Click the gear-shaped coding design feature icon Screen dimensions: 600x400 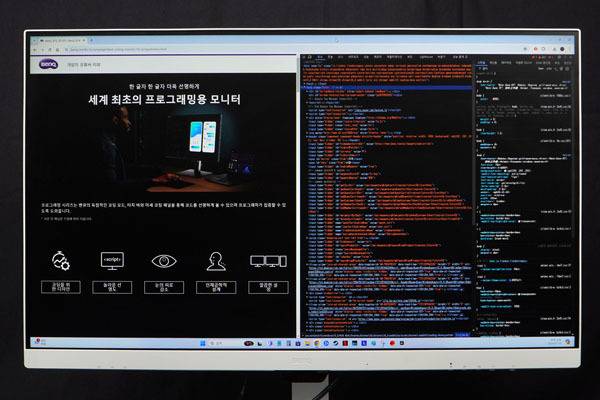click(58, 261)
